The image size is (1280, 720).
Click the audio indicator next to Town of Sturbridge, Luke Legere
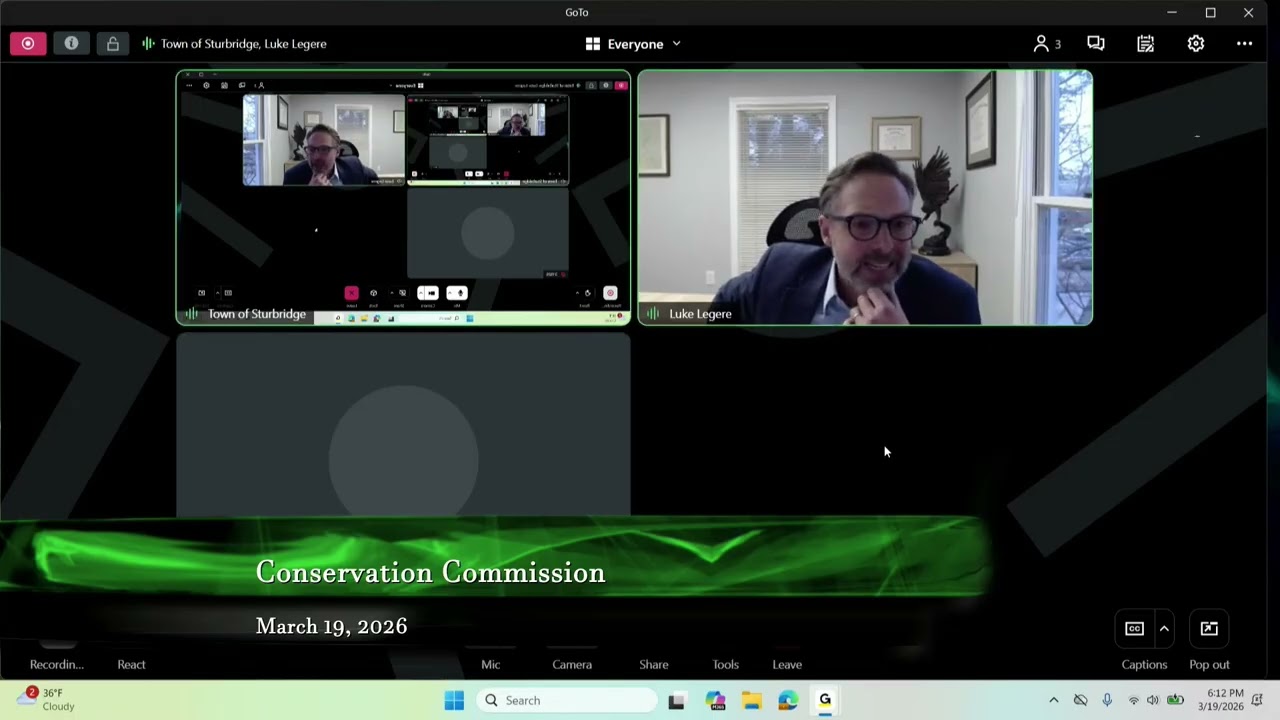148,44
